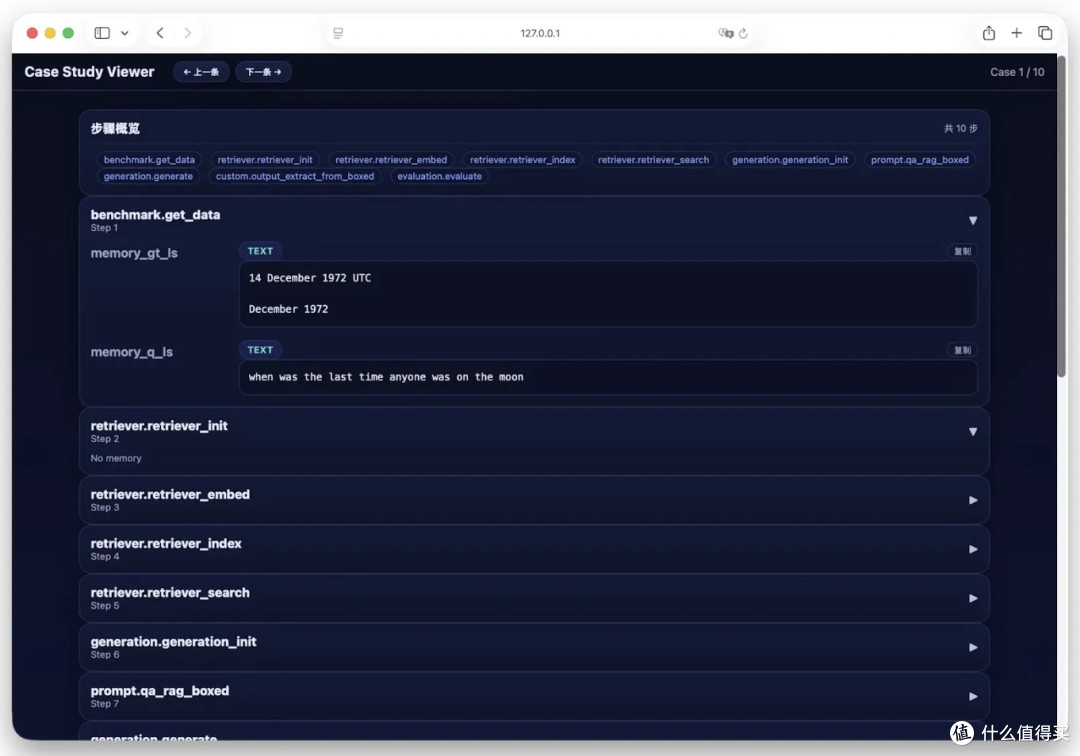The width and height of the screenshot is (1080, 756).
Task: Open a new tab with plus icon
Action: (x=1017, y=33)
